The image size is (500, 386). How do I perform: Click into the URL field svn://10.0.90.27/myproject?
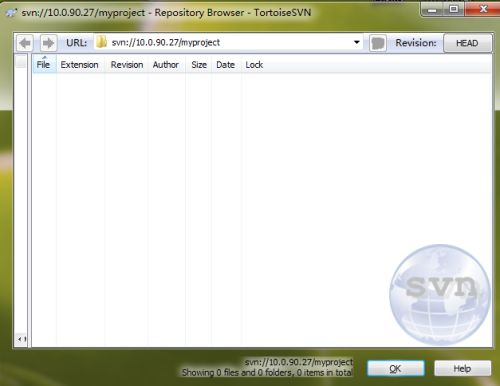pos(228,43)
